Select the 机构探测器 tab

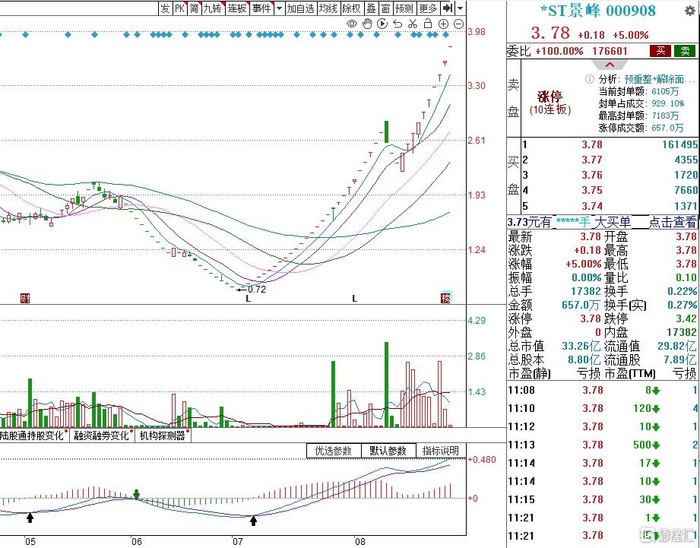(x=163, y=436)
